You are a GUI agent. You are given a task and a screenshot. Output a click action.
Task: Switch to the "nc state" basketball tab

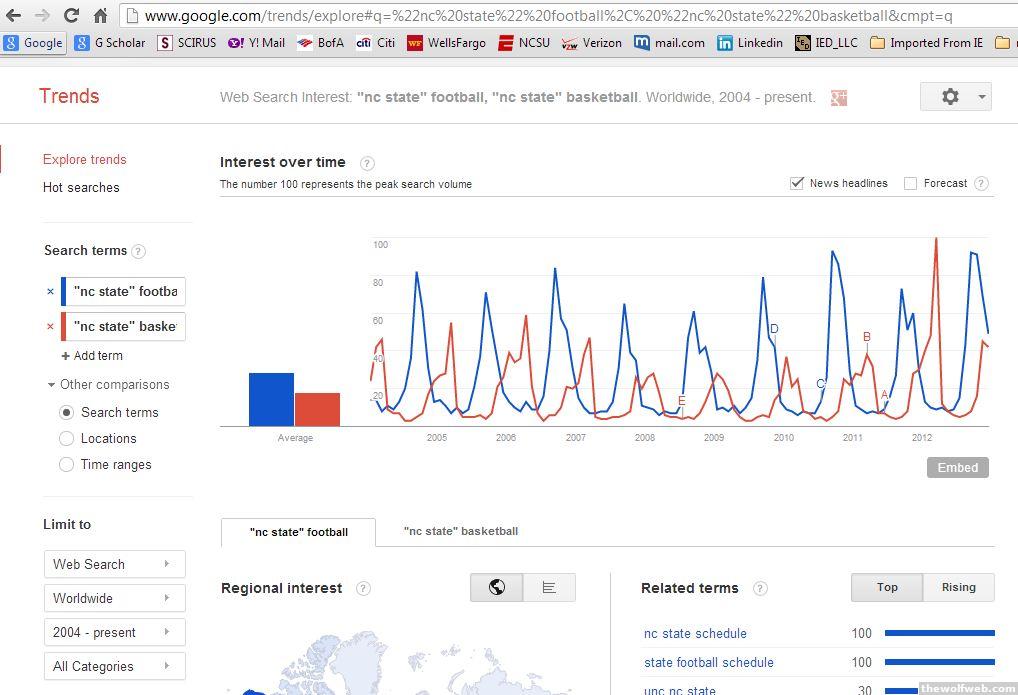click(x=461, y=531)
